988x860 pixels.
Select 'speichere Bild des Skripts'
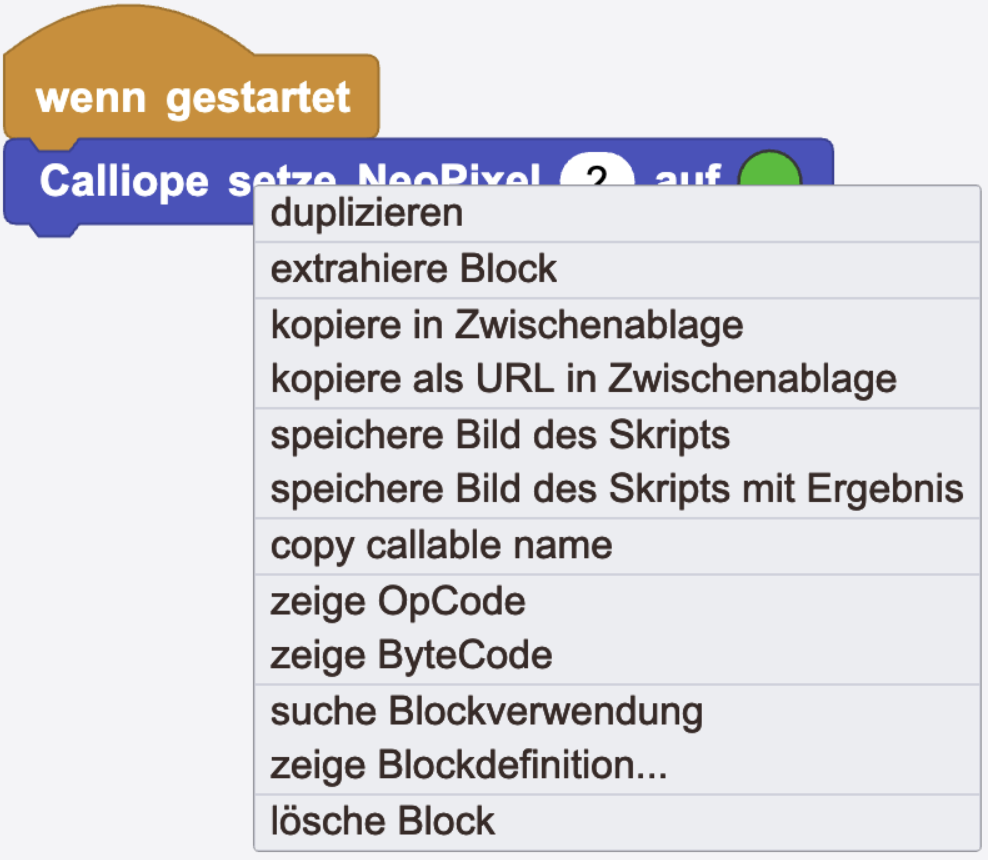click(500, 436)
